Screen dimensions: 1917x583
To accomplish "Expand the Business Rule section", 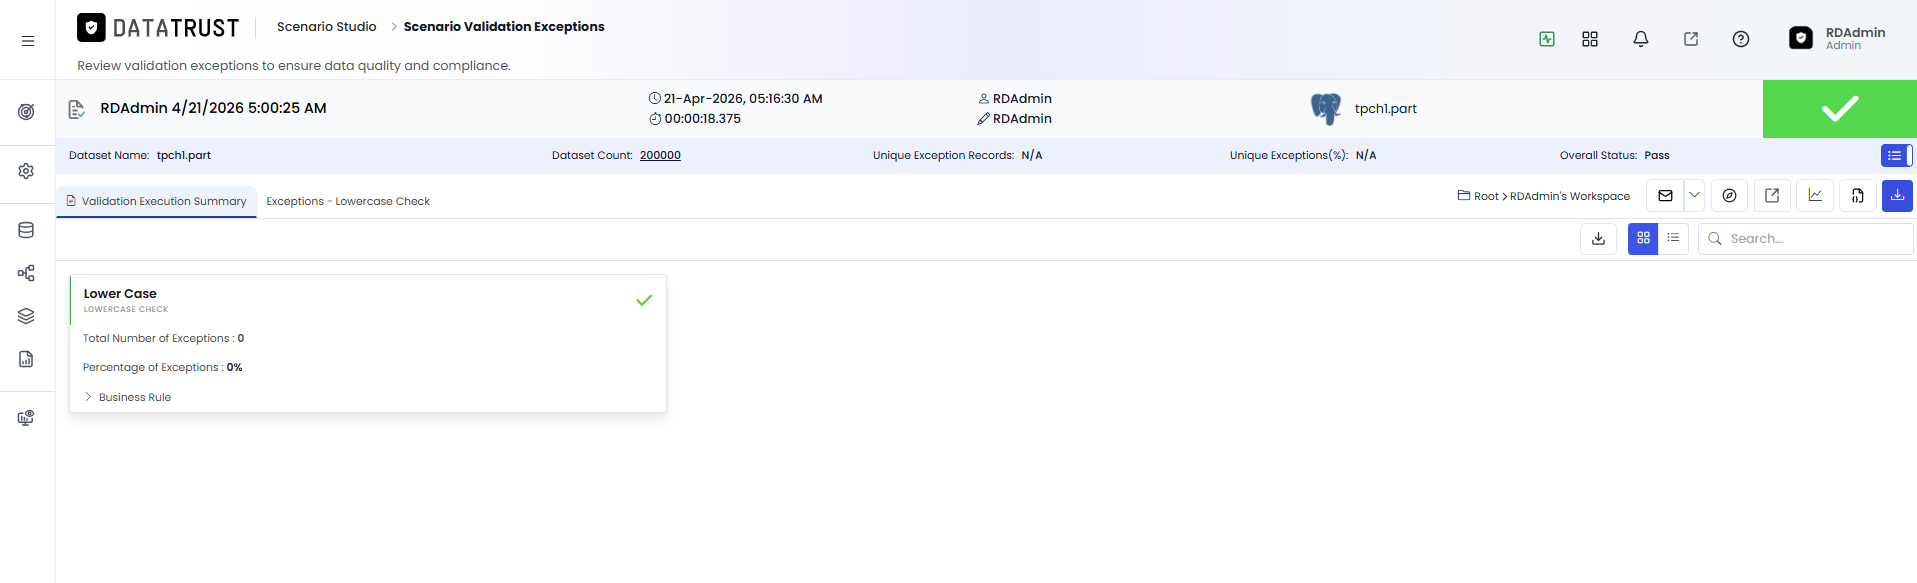I will click(128, 397).
